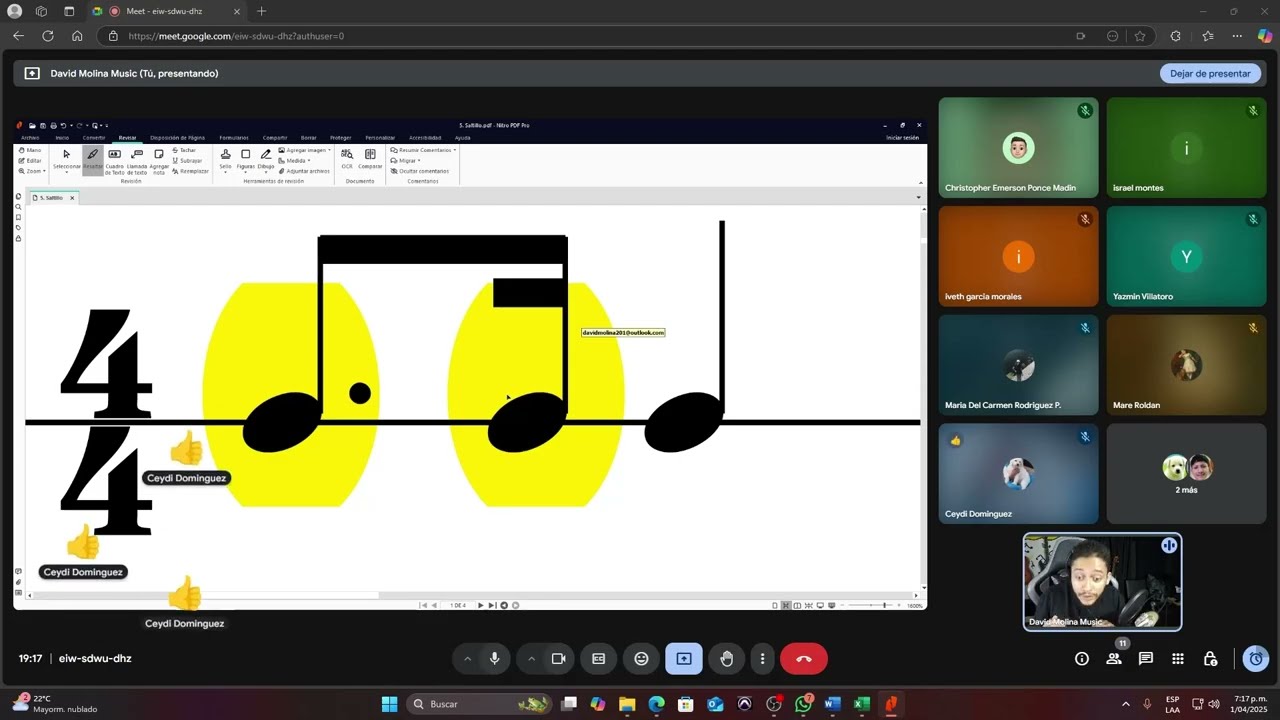Open the Meet timer clock button
This screenshot has width=1280, height=720.
pyautogui.click(x=1256, y=659)
